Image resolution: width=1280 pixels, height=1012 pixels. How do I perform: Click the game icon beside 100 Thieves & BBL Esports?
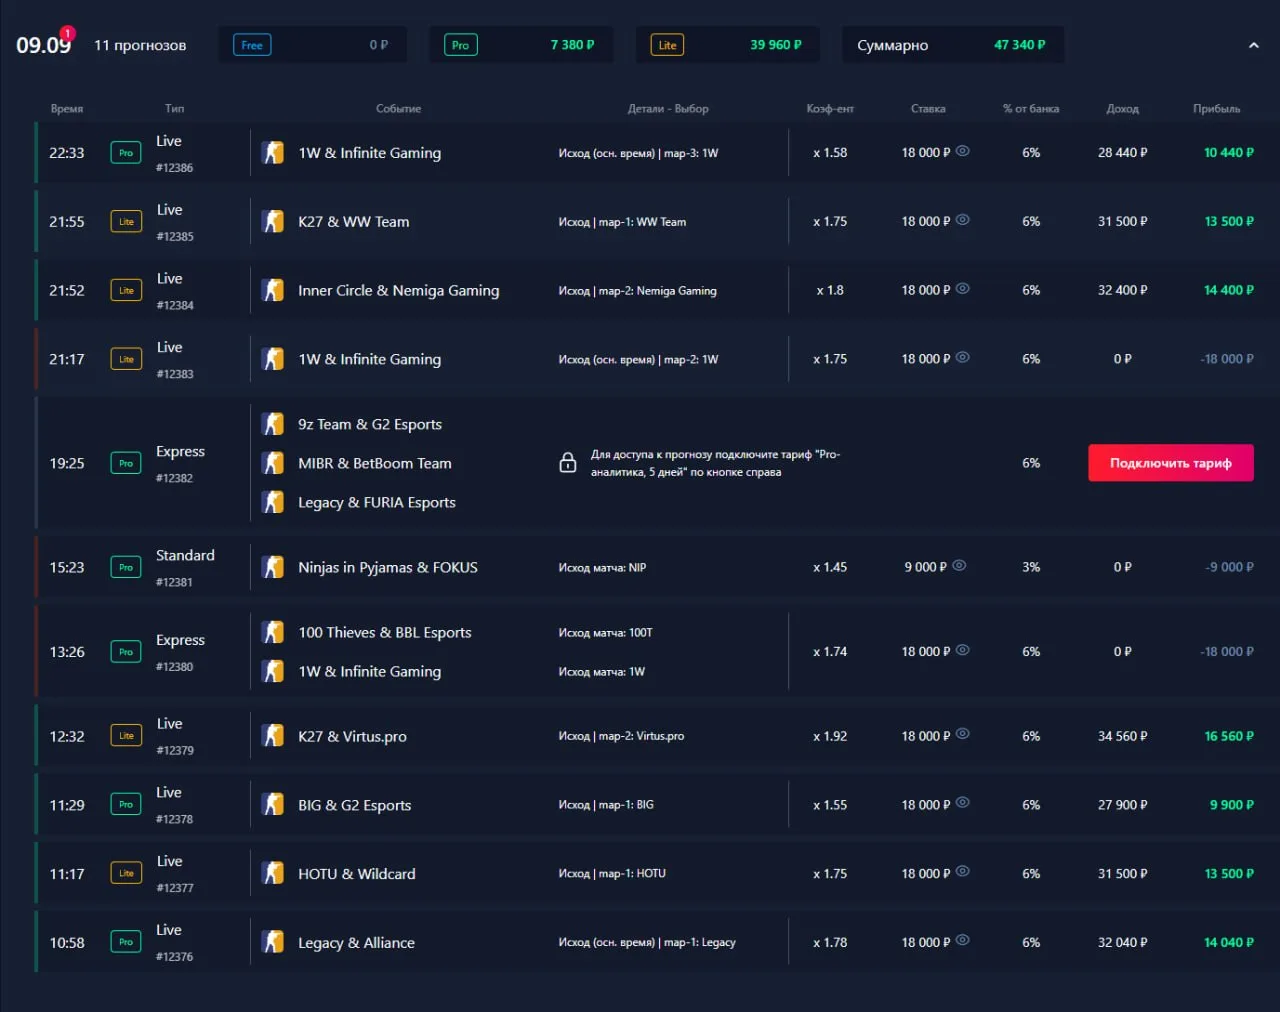(273, 632)
